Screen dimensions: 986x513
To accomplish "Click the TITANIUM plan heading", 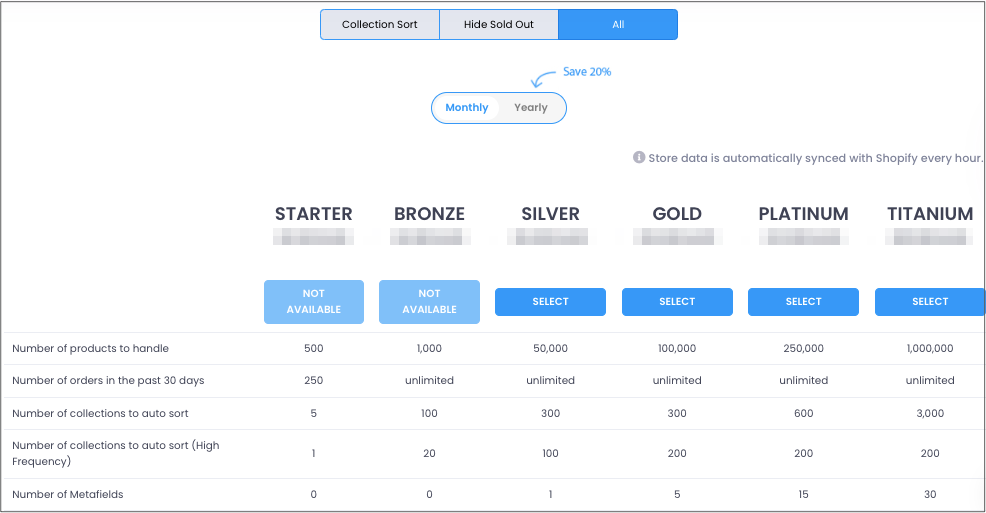I will (x=930, y=214).
